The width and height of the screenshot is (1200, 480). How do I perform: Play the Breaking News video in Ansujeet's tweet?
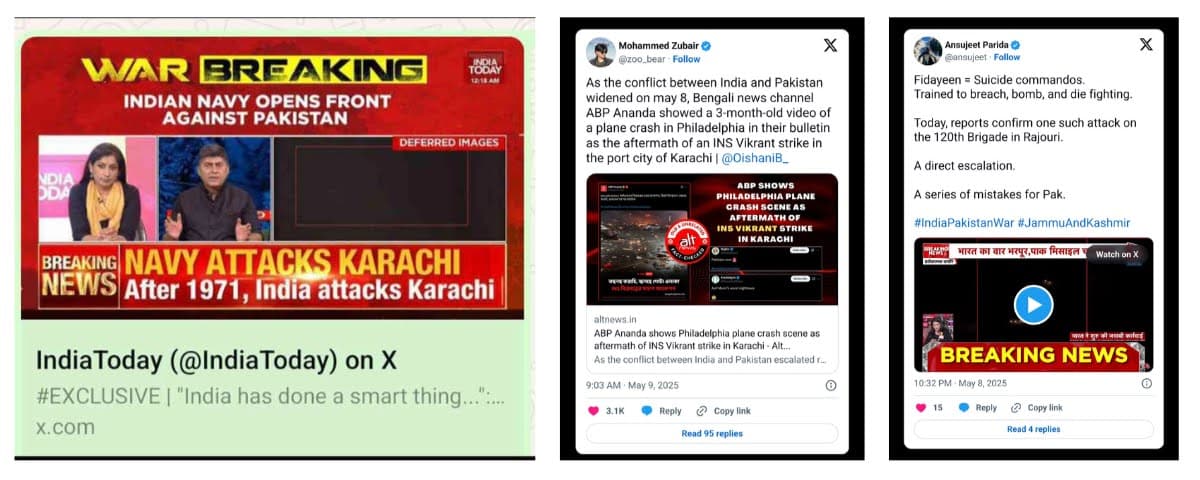pyautogui.click(x=1033, y=304)
